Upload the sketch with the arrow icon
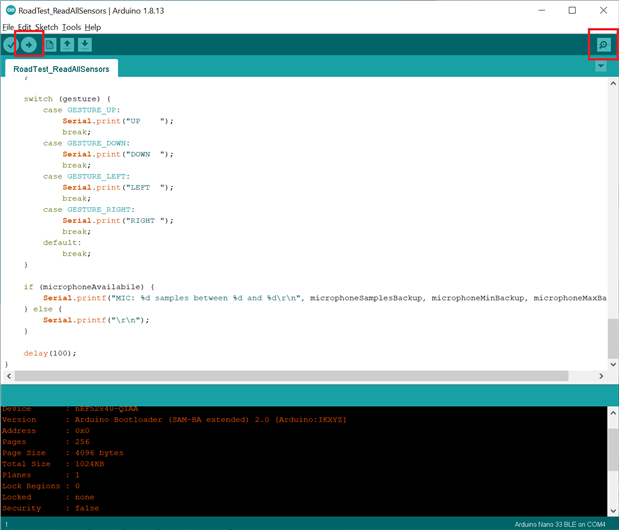Image resolution: width=619 pixels, height=530 pixels. 29,45
